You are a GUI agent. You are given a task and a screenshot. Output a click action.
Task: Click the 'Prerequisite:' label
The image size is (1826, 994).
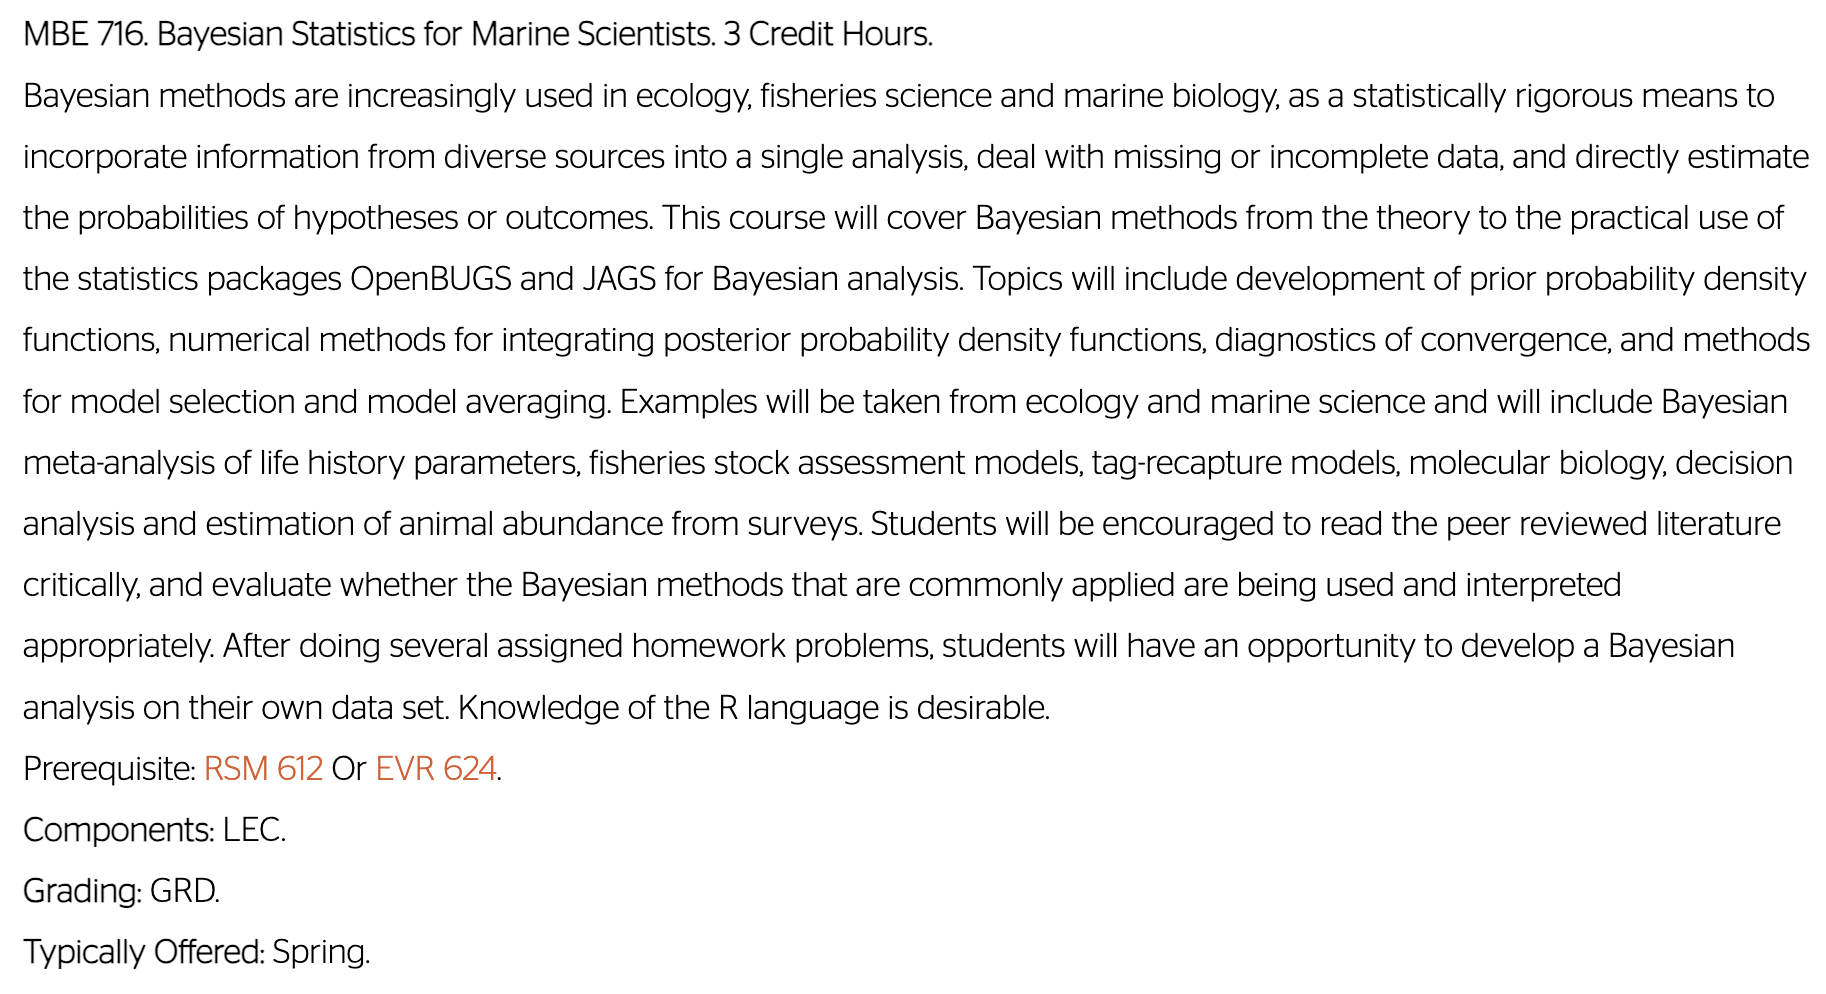tap(109, 768)
